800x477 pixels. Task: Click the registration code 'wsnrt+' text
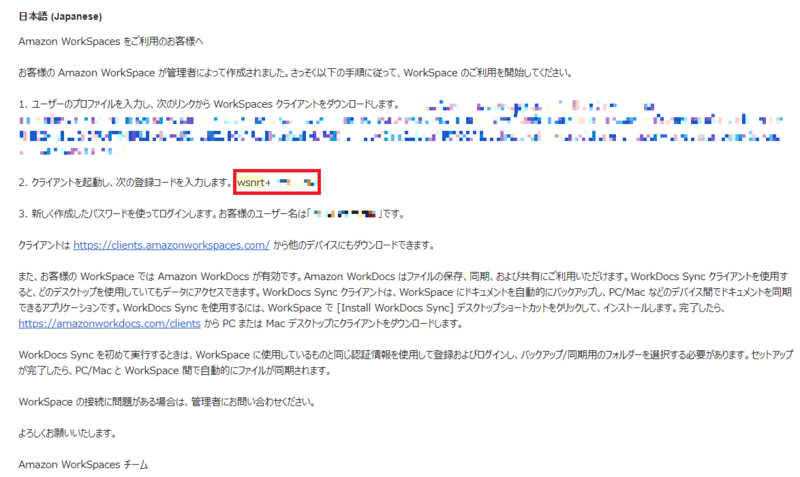click(x=254, y=182)
